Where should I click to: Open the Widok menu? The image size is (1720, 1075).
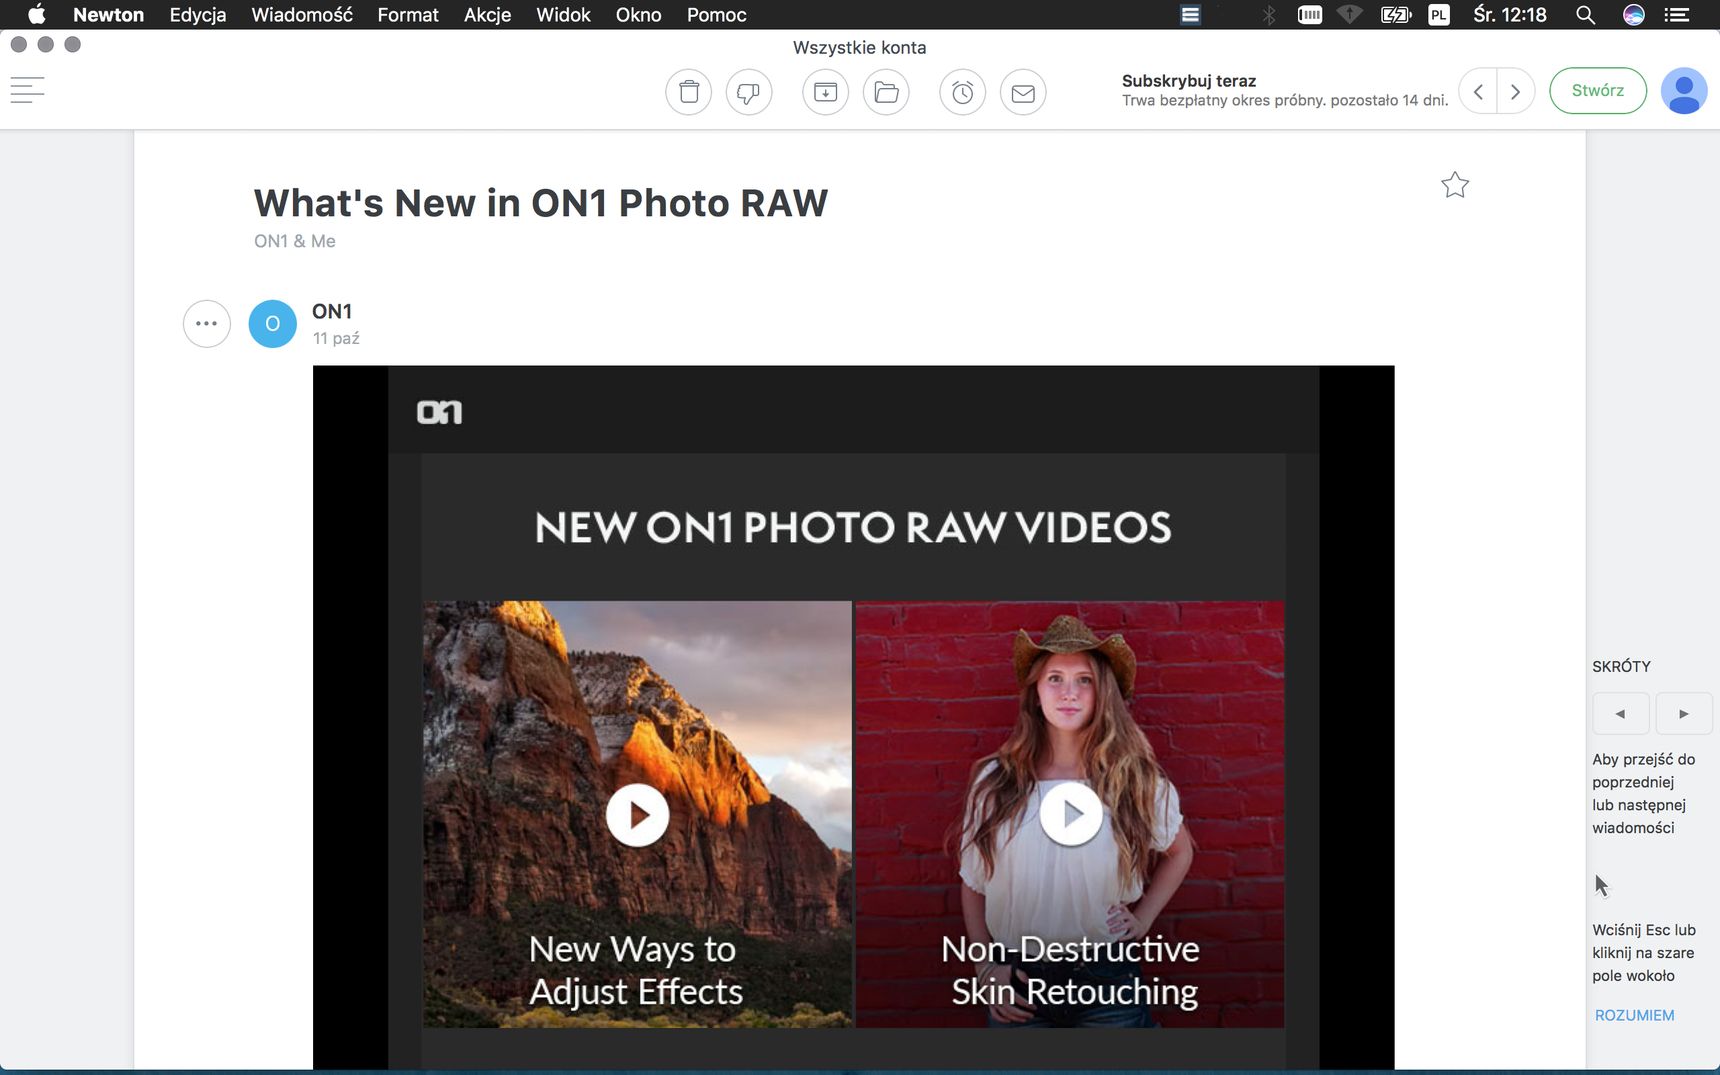[563, 15]
